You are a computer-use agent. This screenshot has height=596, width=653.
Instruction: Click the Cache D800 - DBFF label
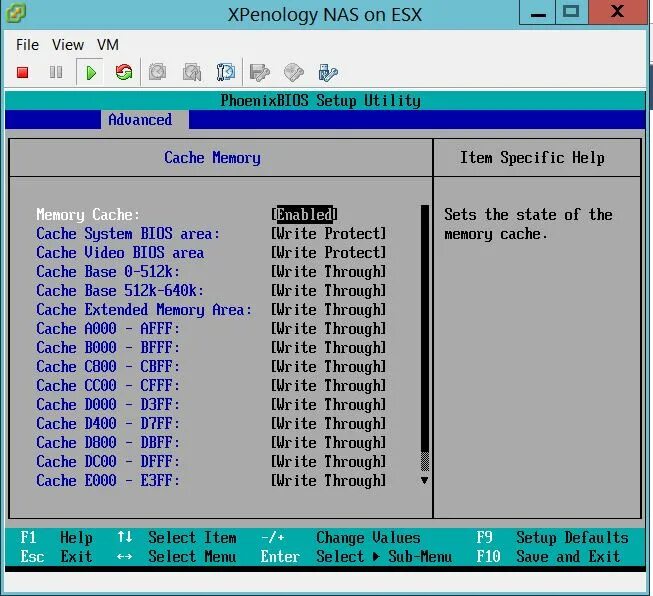click(x=108, y=442)
